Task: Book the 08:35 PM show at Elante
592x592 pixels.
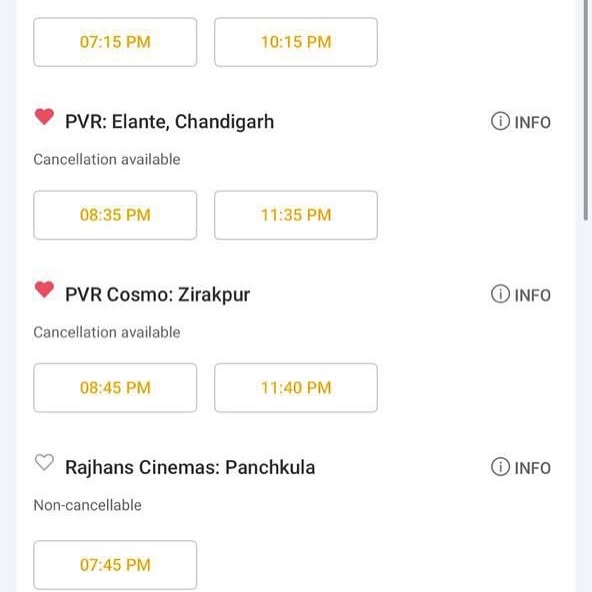Action: pos(115,215)
